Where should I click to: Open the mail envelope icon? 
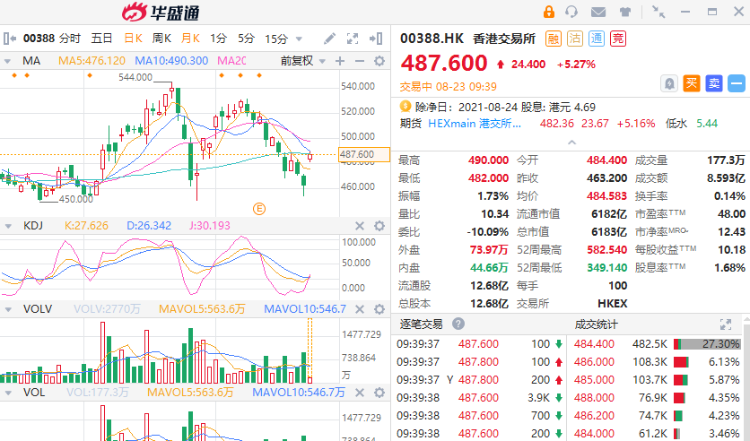coord(598,11)
